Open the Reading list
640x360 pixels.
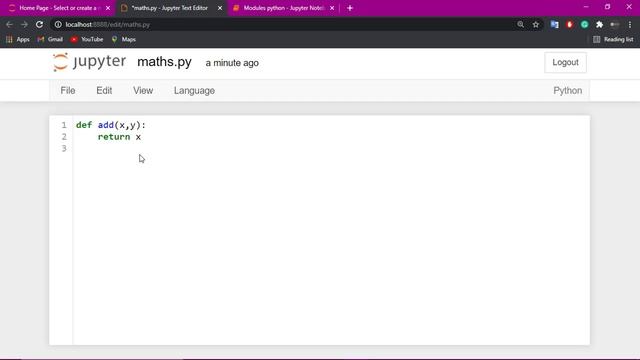pyautogui.click(x=613, y=39)
